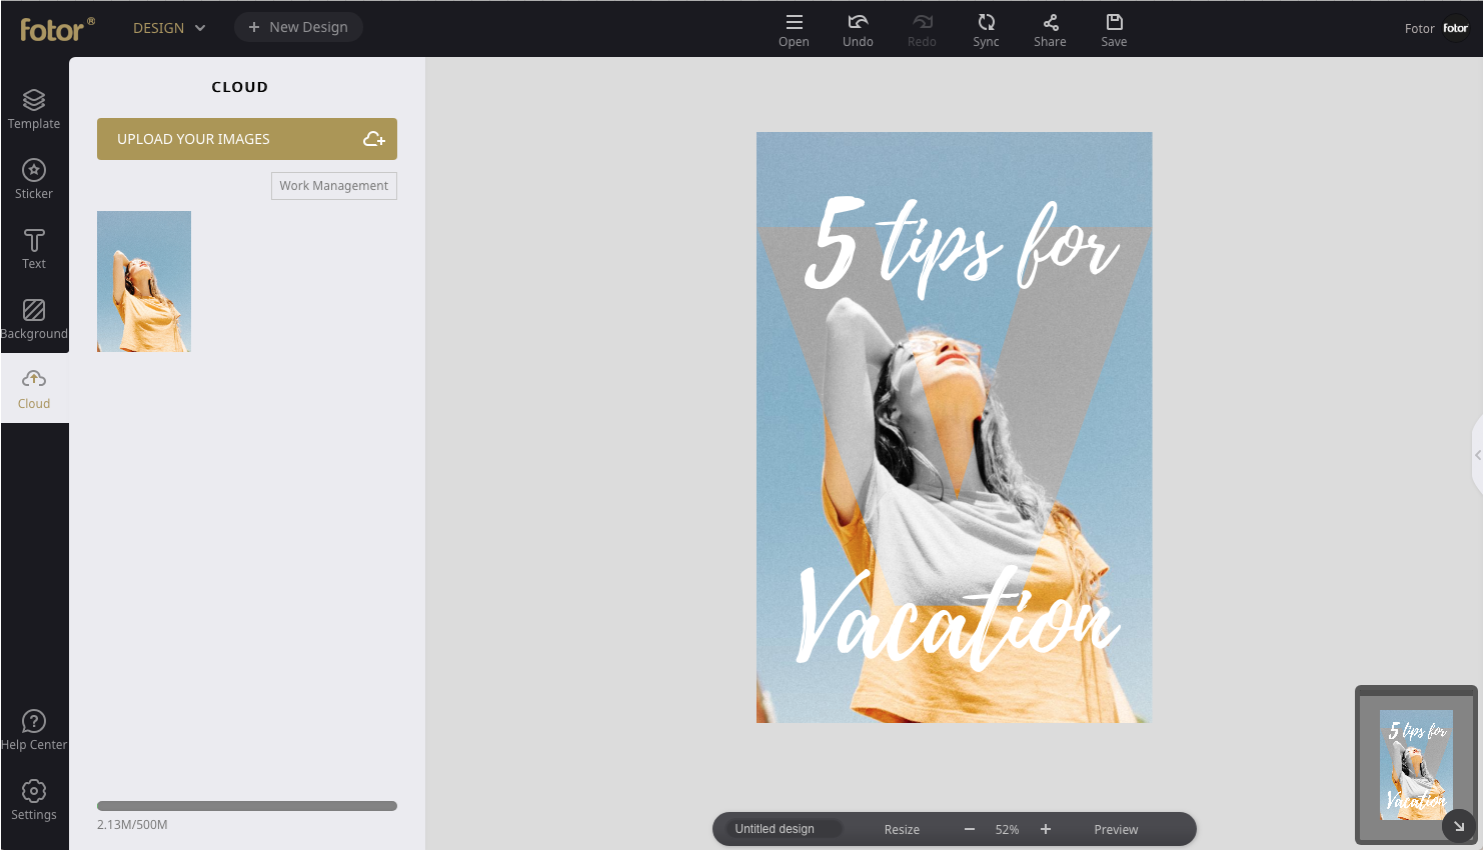The width and height of the screenshot is (1483, 851).
Task: Expand the right side panel arrow
Action: click(1477, 455)
